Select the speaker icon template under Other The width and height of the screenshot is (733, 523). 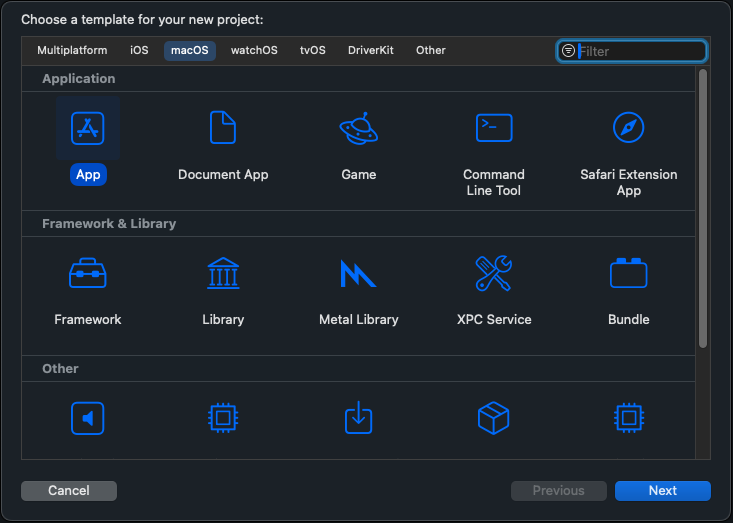pyautogui.click(x=88, y=418)
